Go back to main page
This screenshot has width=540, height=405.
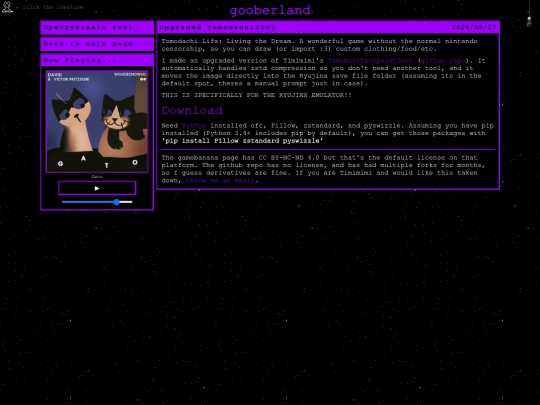click(97, 44)
